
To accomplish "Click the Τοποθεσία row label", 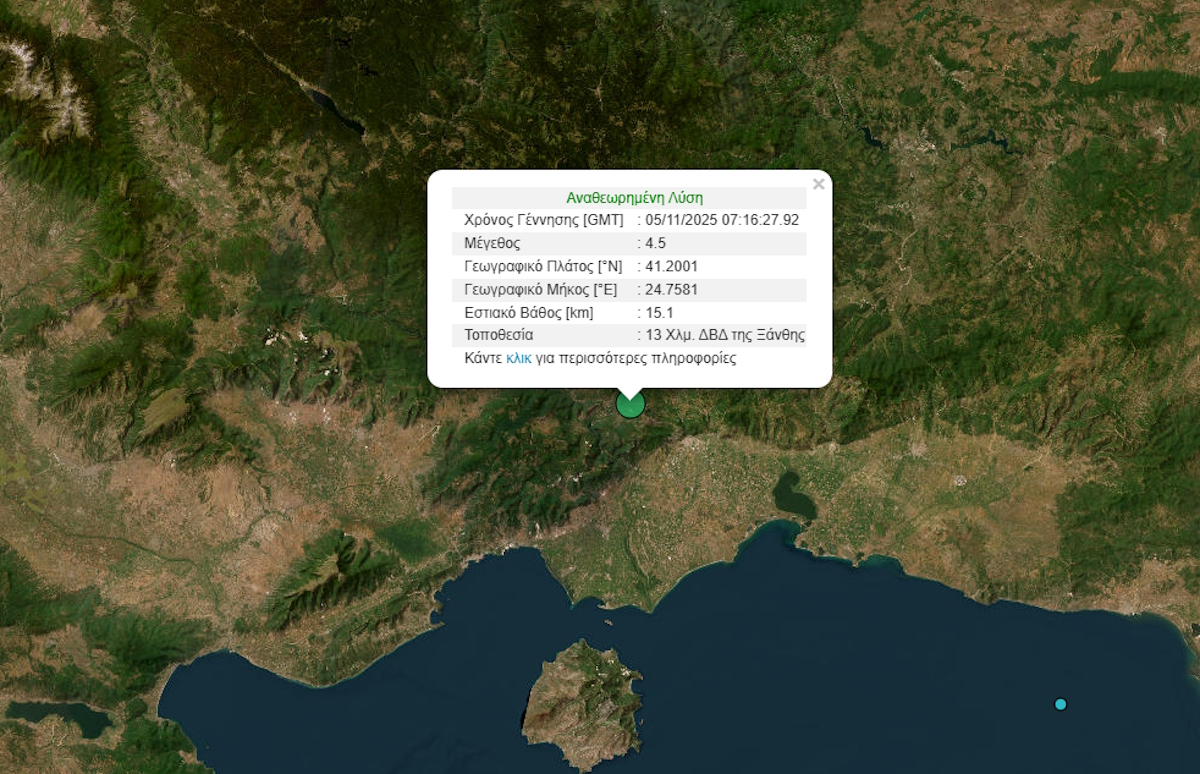I will pos(499,335).
